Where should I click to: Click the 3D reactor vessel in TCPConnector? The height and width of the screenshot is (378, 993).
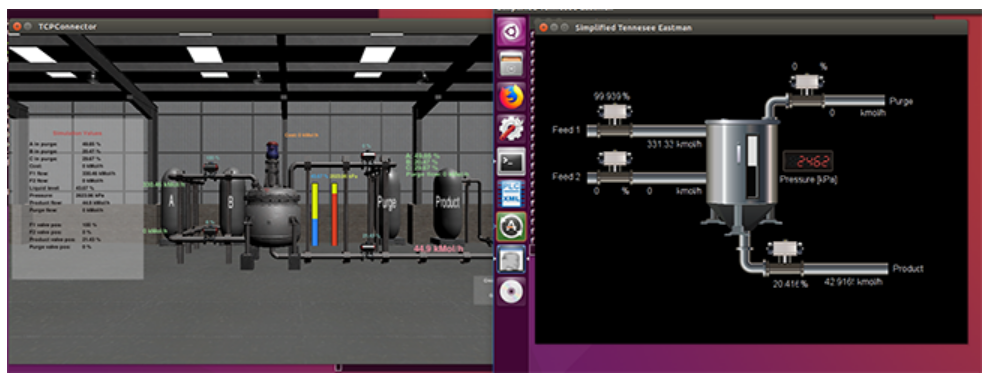click(273, 217)
